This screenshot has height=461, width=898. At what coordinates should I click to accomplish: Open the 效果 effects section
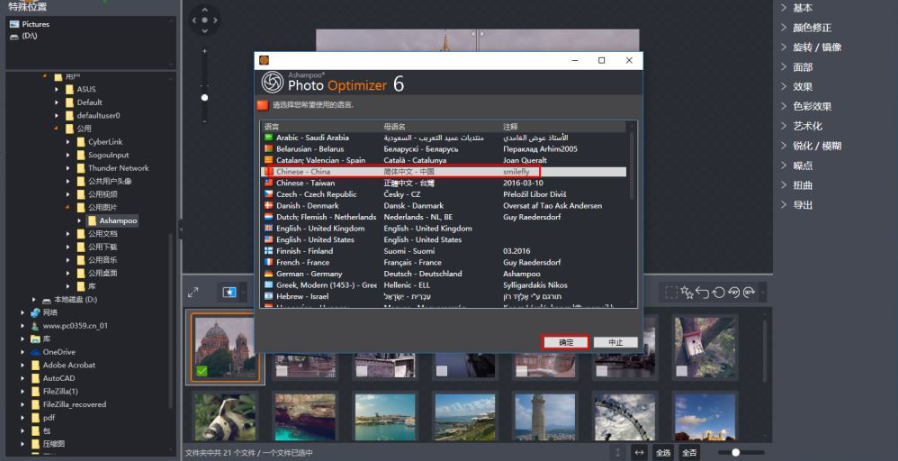[802, 87]
